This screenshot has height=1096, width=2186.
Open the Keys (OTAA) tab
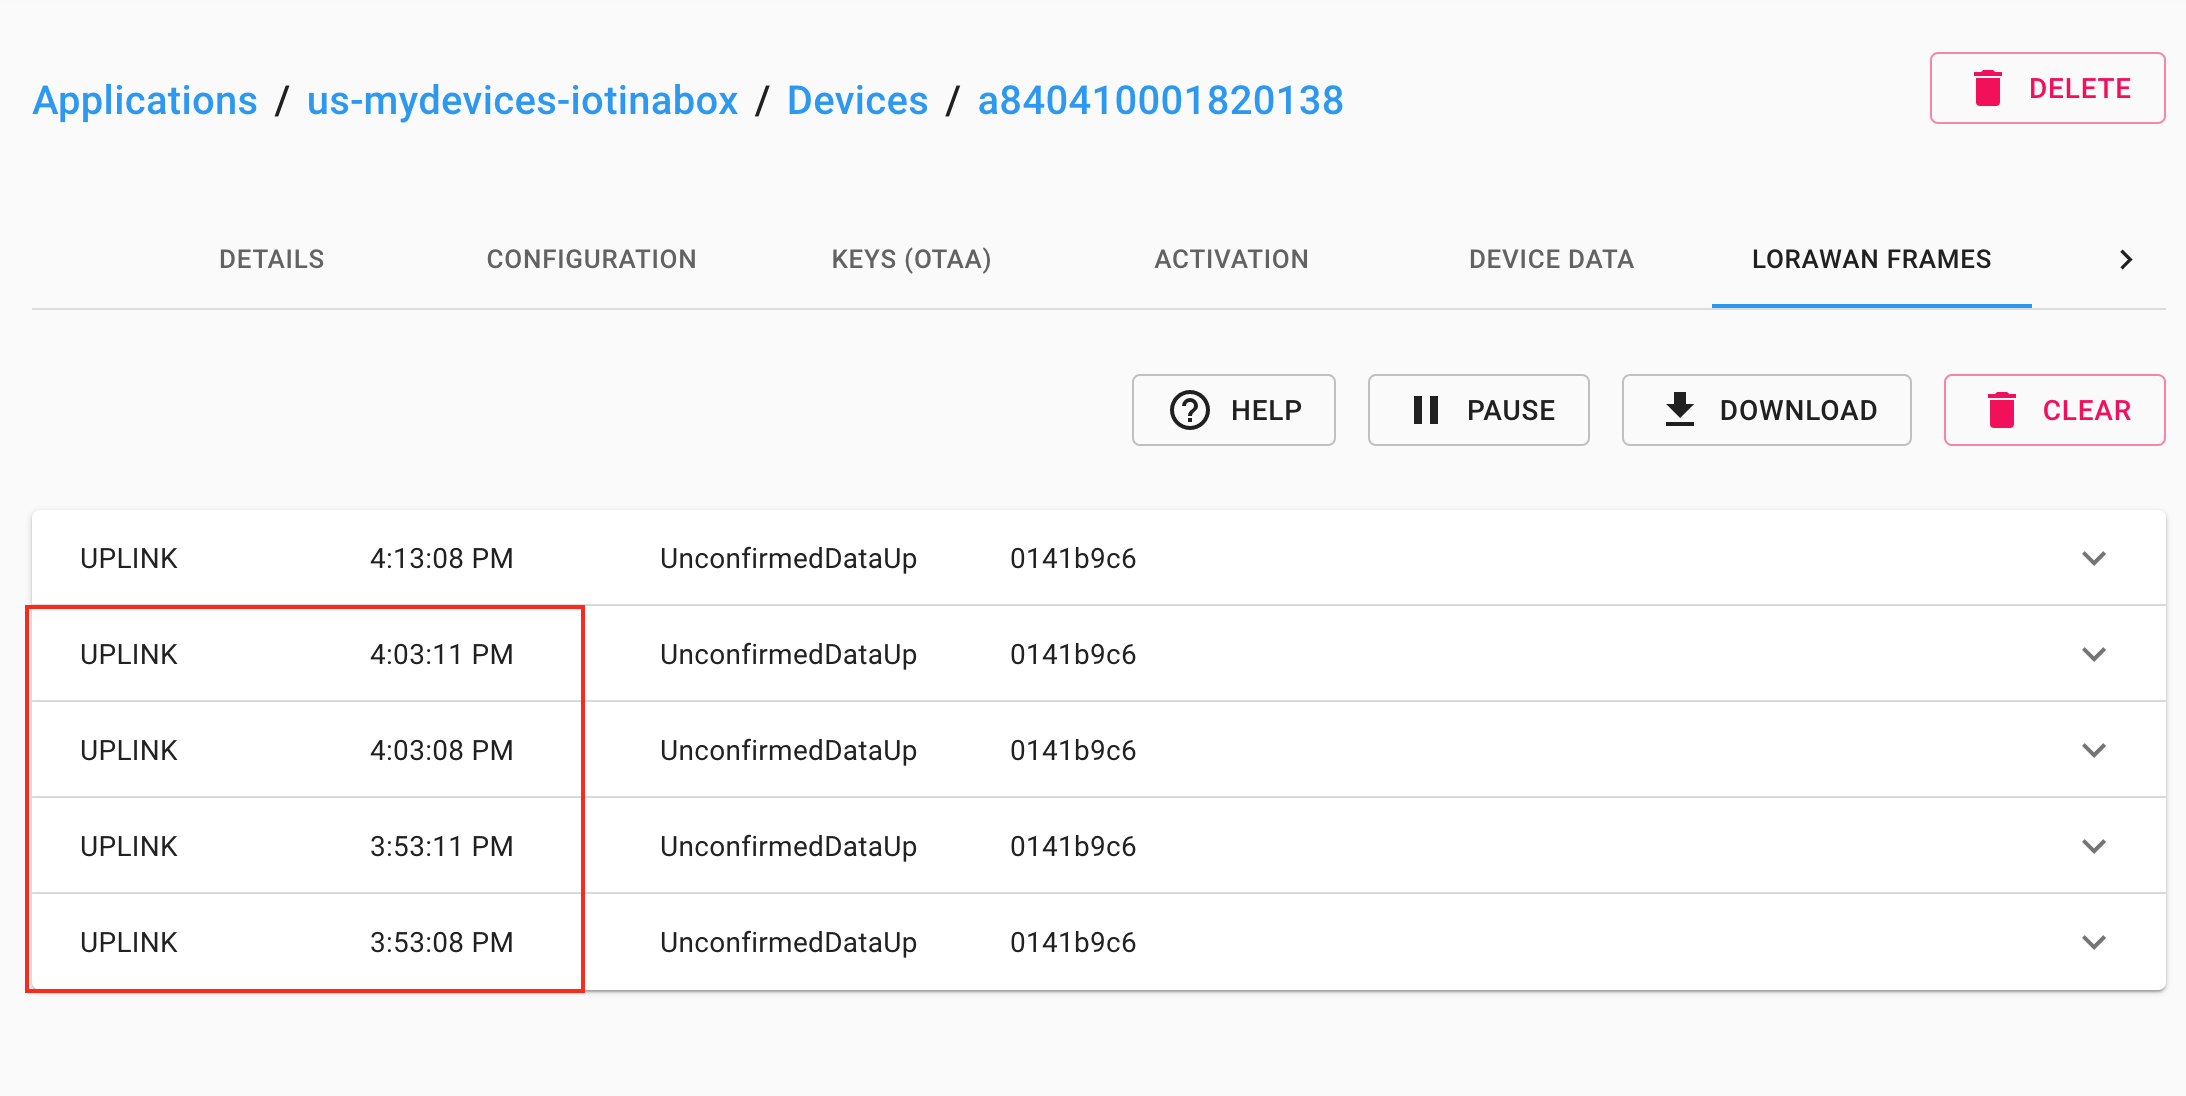(912, 260)
